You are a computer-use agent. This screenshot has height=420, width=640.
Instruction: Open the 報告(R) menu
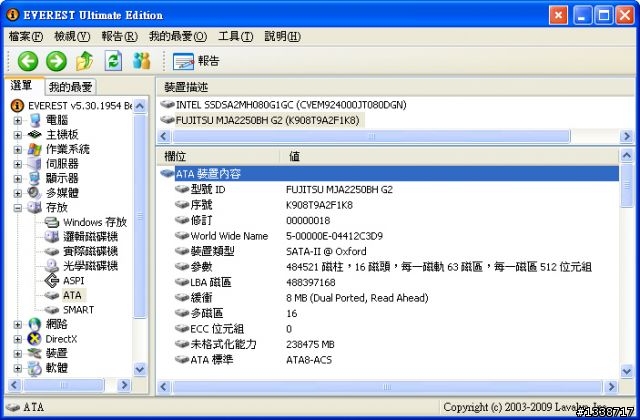[x=119, y=36]
